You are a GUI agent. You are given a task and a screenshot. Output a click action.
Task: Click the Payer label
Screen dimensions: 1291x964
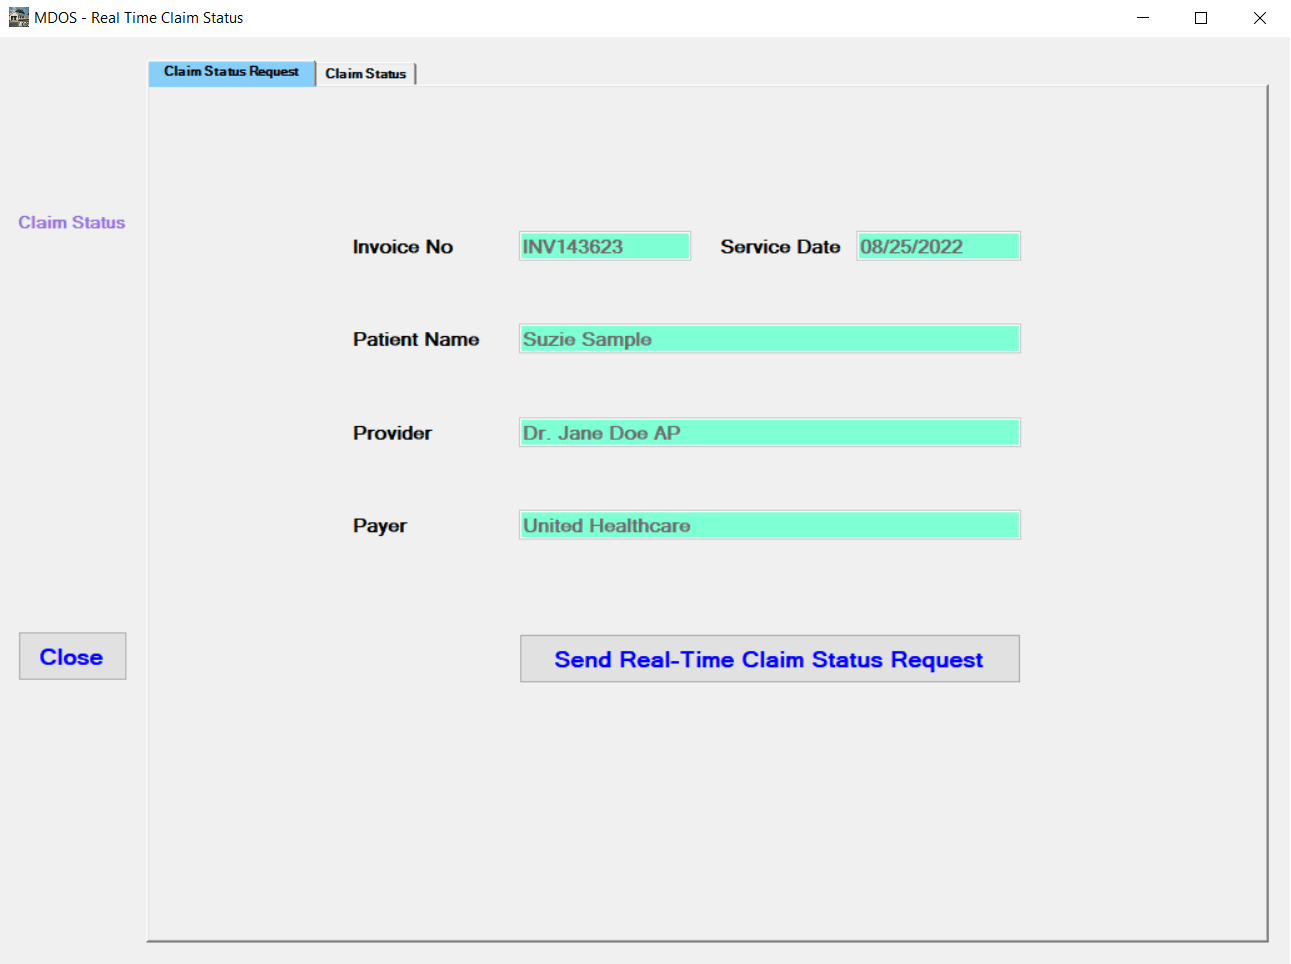point(379,525)
